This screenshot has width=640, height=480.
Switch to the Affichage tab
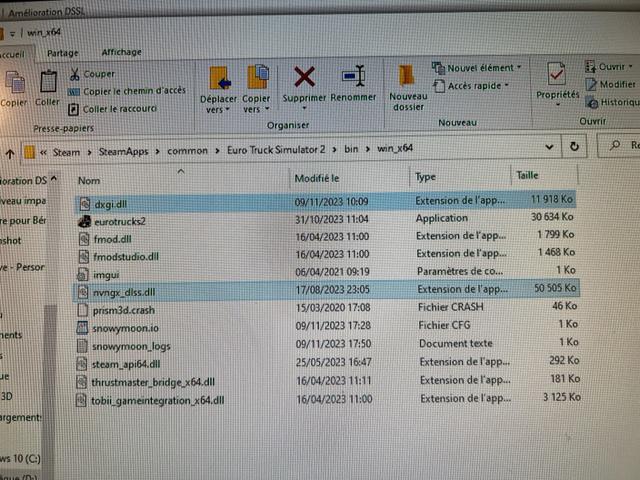coord(121,52)
